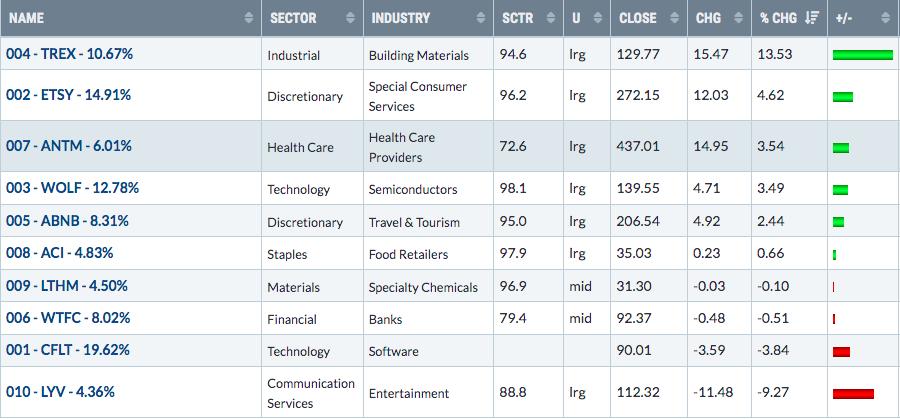Sort by INDUSTRY using its arrow icon
Screen dimensions: 900x419
481,18
